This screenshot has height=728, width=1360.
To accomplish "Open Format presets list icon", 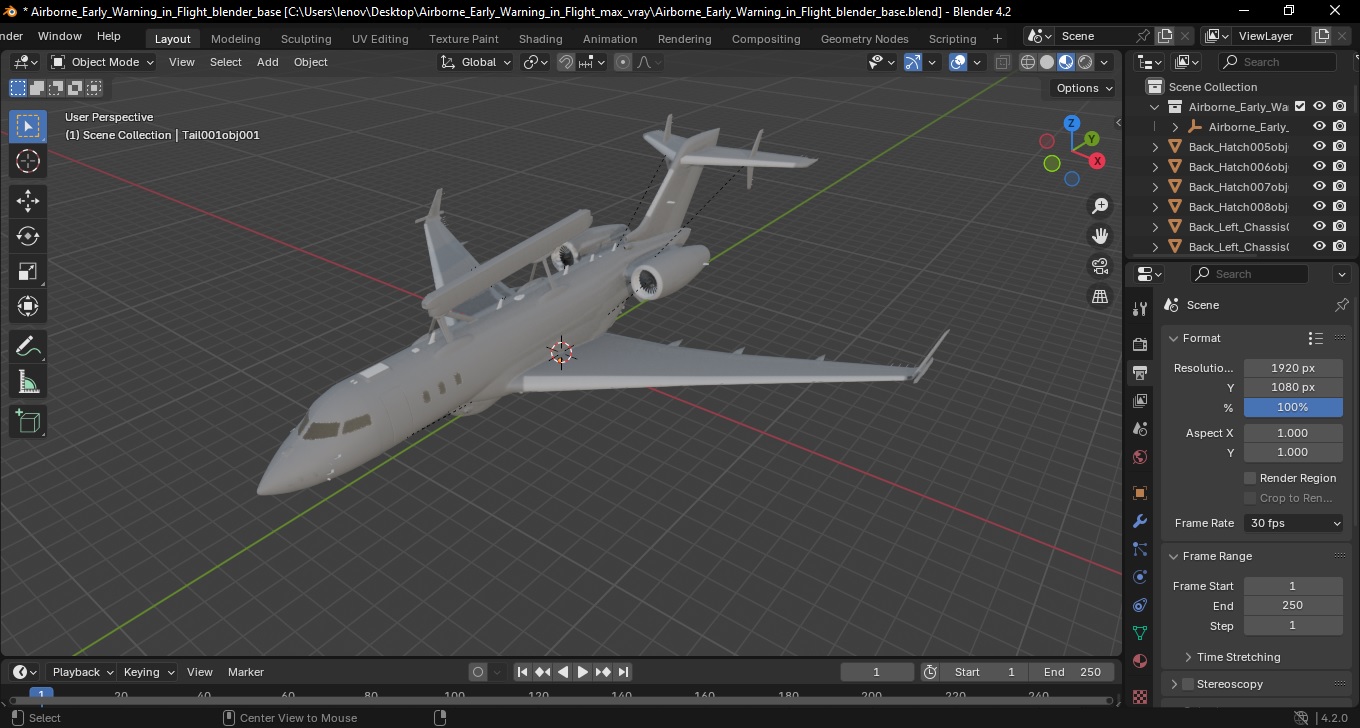I will tap(1316, 338).
